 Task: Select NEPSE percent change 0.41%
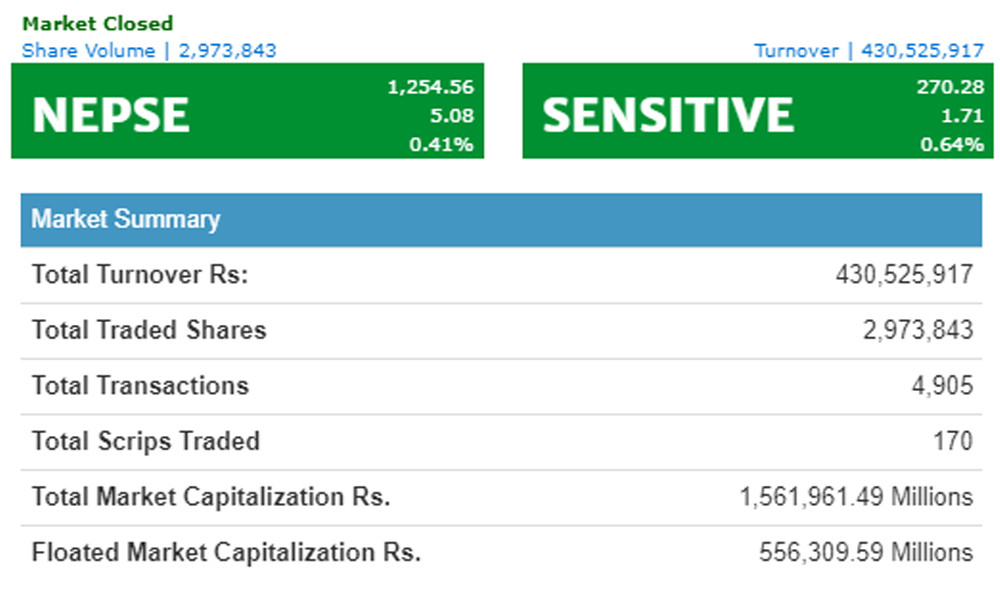[441, 144]
